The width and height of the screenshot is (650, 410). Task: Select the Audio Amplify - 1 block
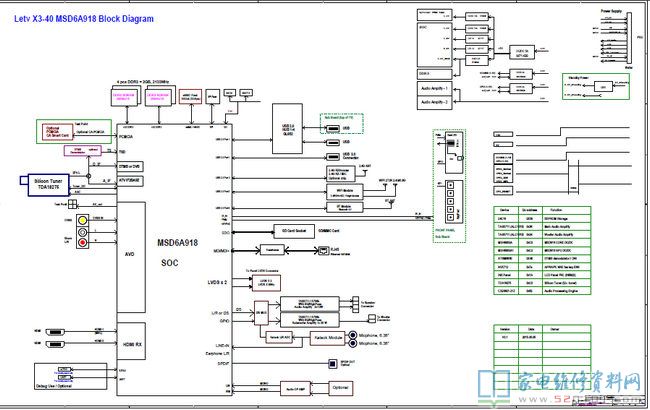(x=434, y=88)
